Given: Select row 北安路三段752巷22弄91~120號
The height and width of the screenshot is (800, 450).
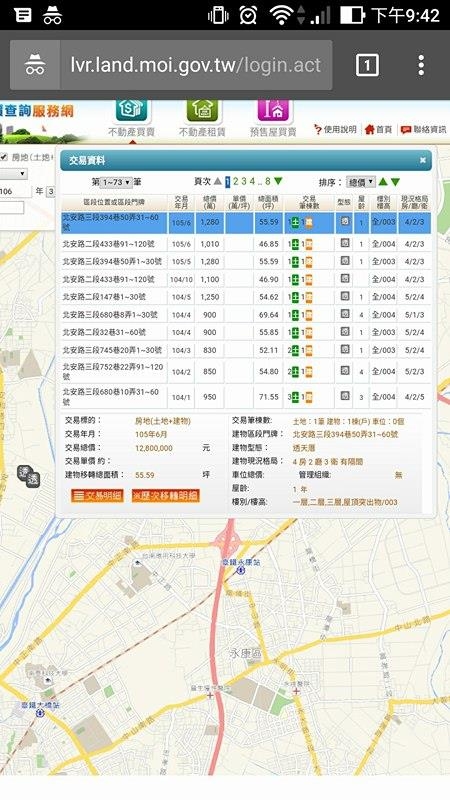Looking at the screenshot, I should [x=246, y=371].
